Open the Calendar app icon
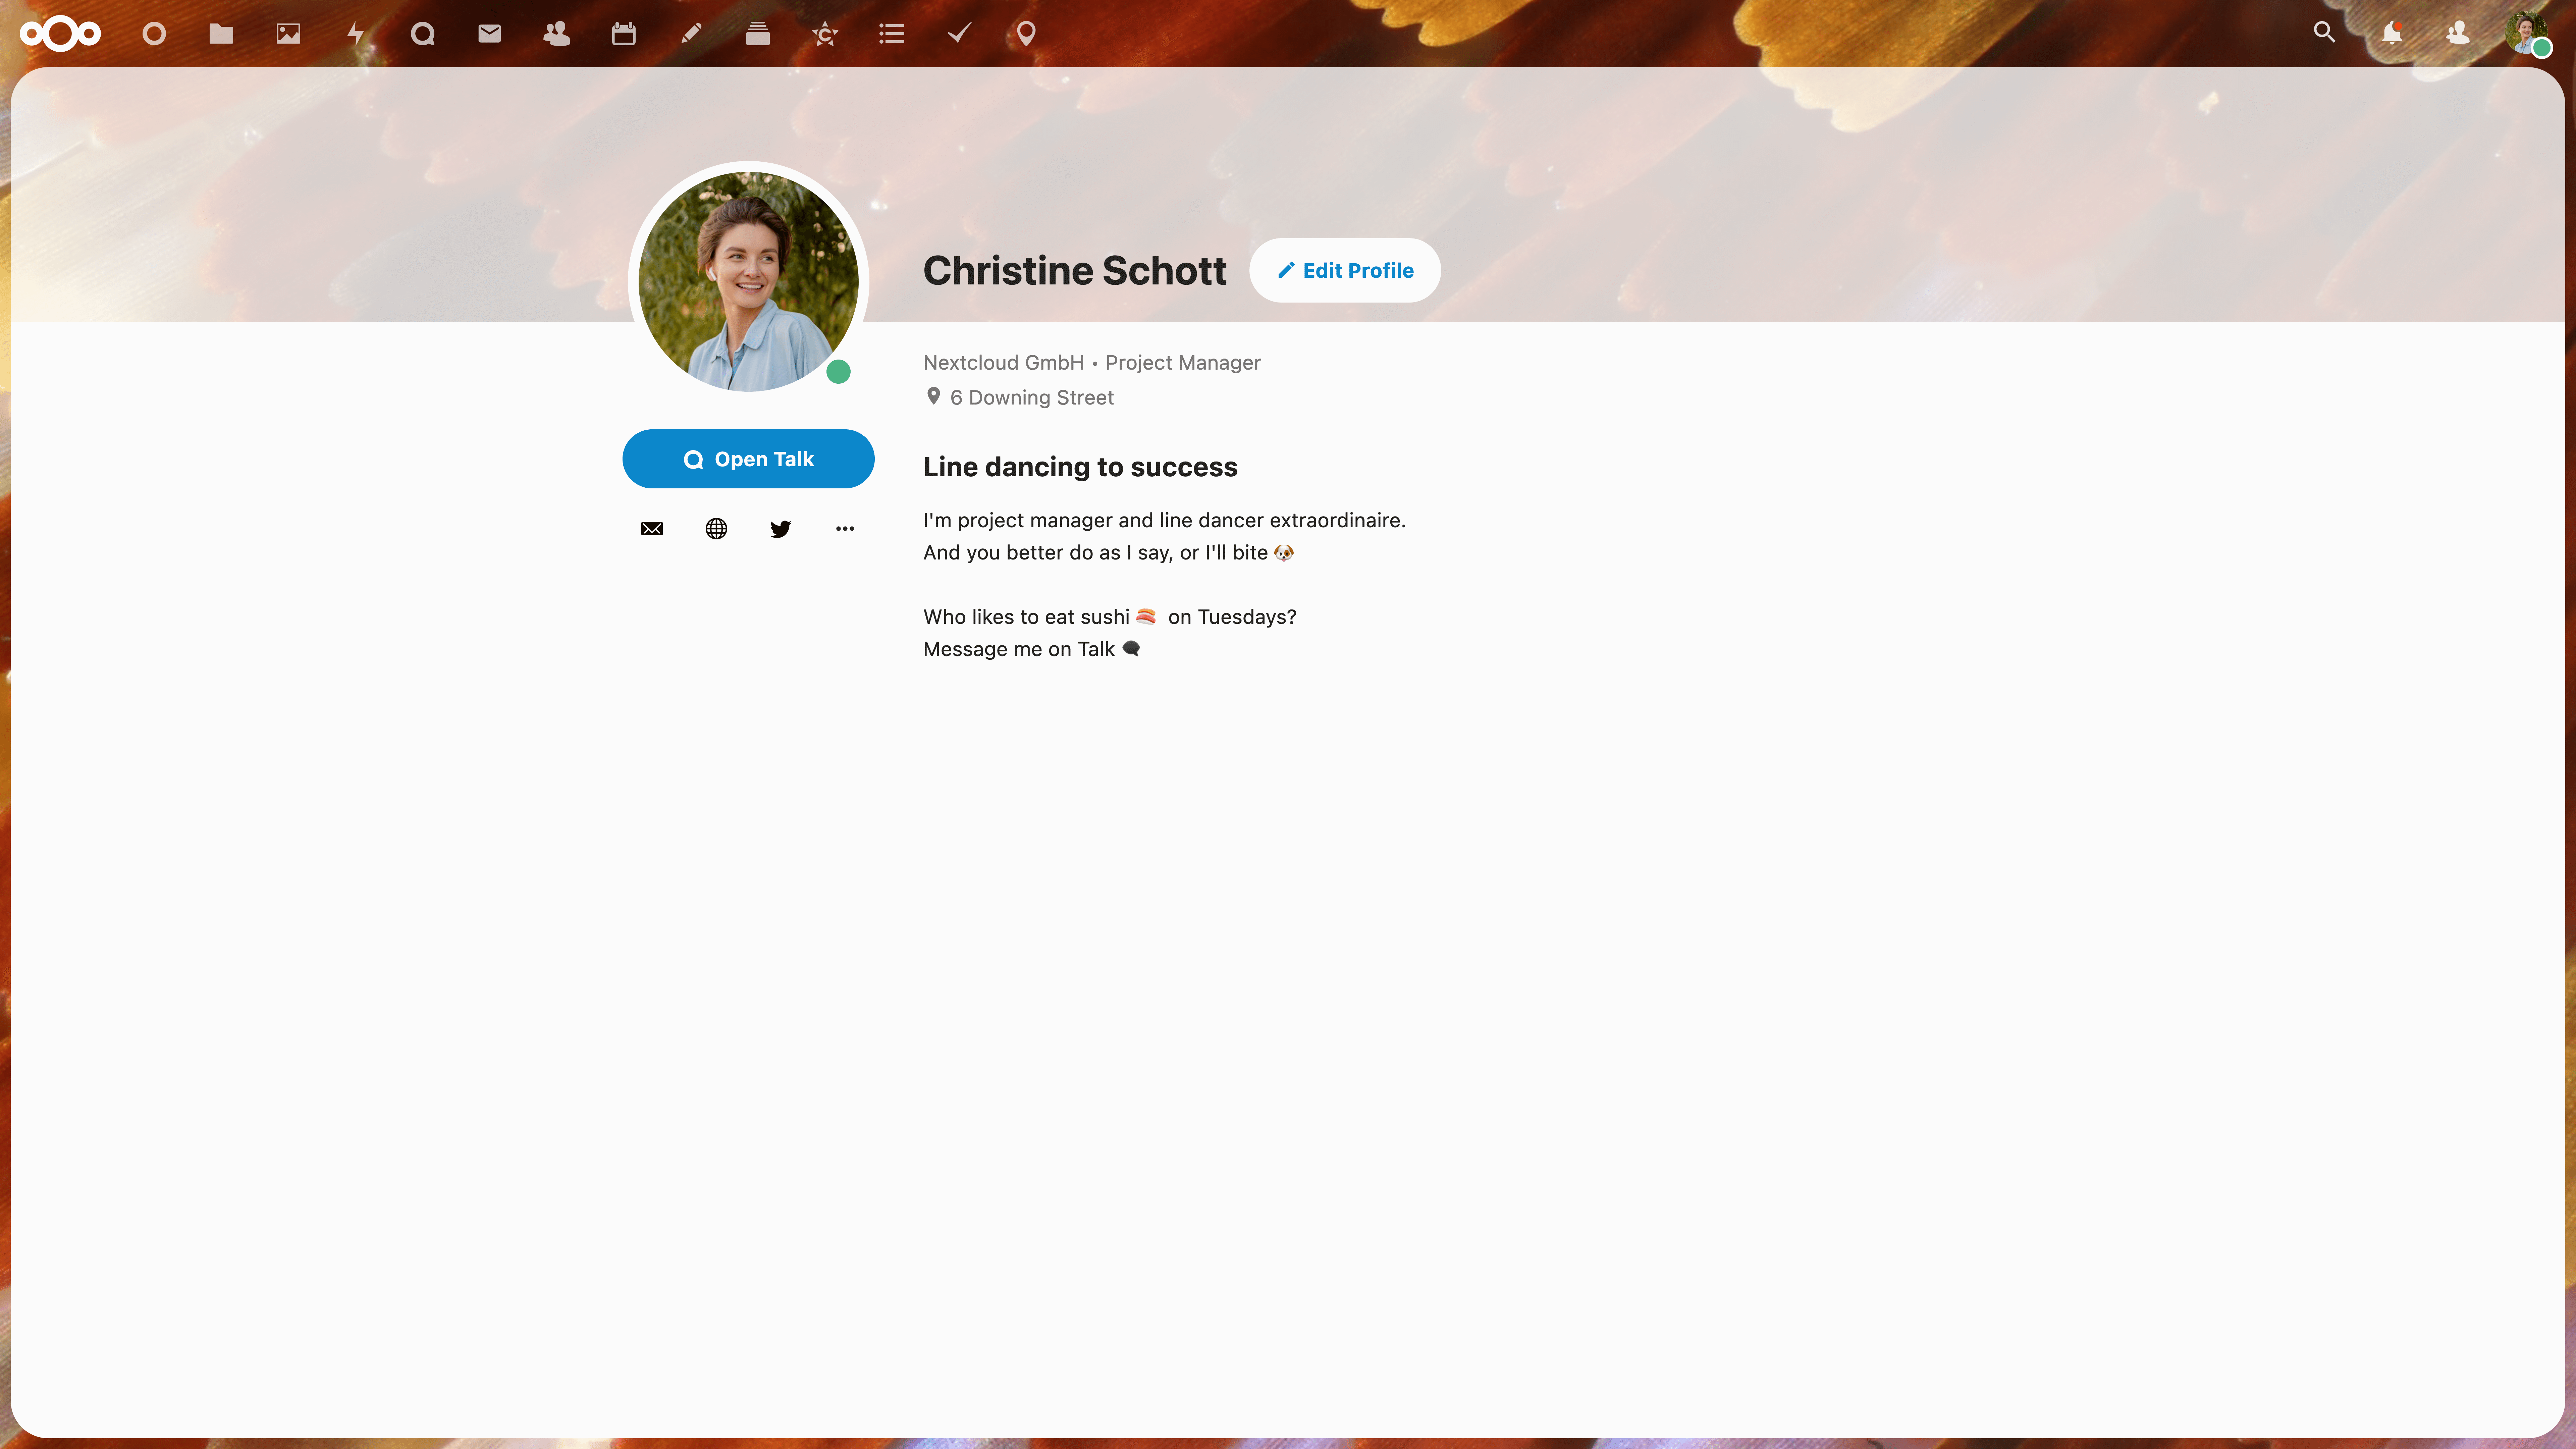The width and height of the screenshot is (2576, 1449). [623, 34]
